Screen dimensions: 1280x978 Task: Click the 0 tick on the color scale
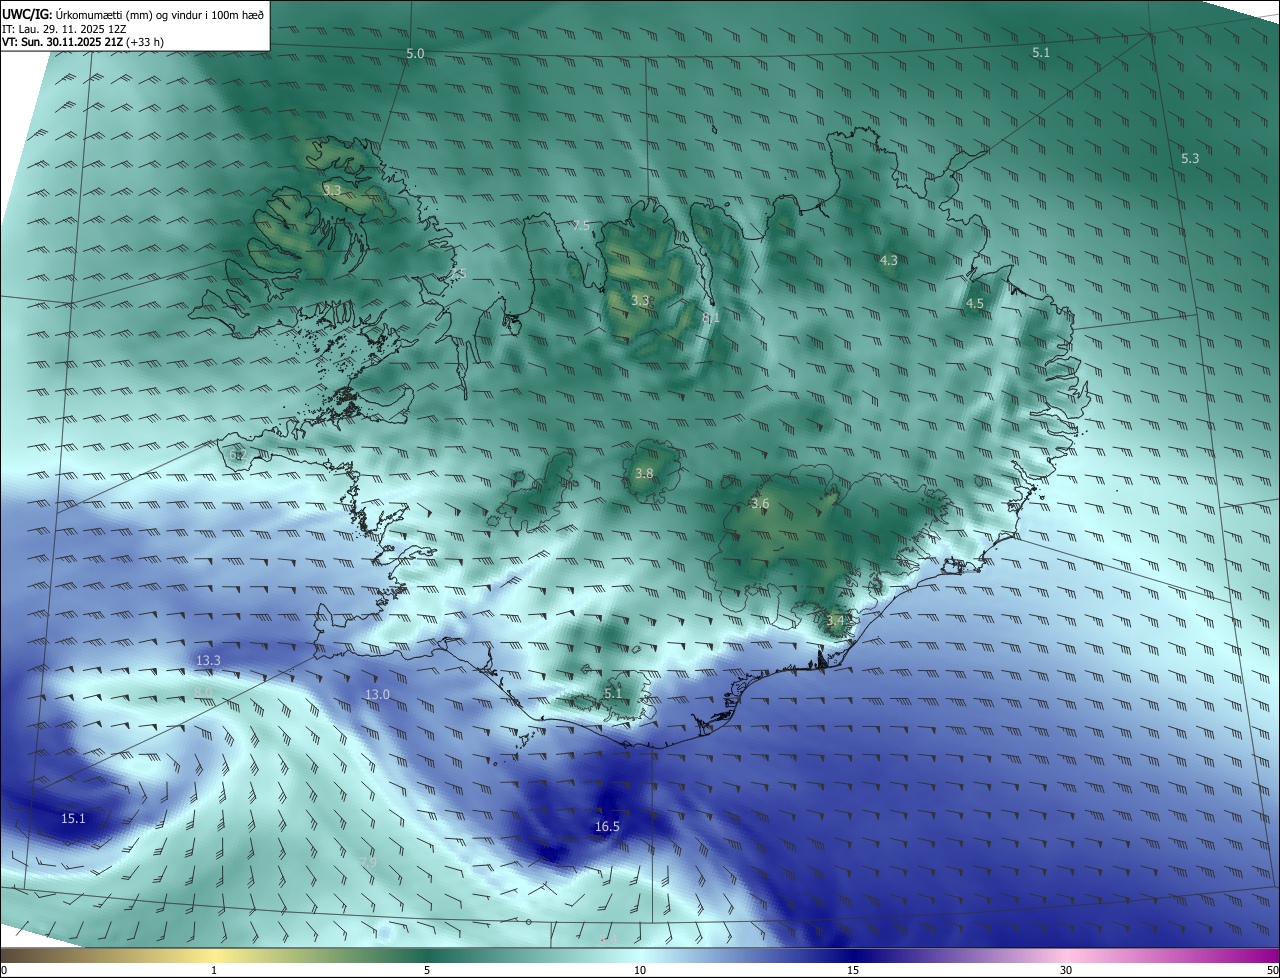coord(4,970)
